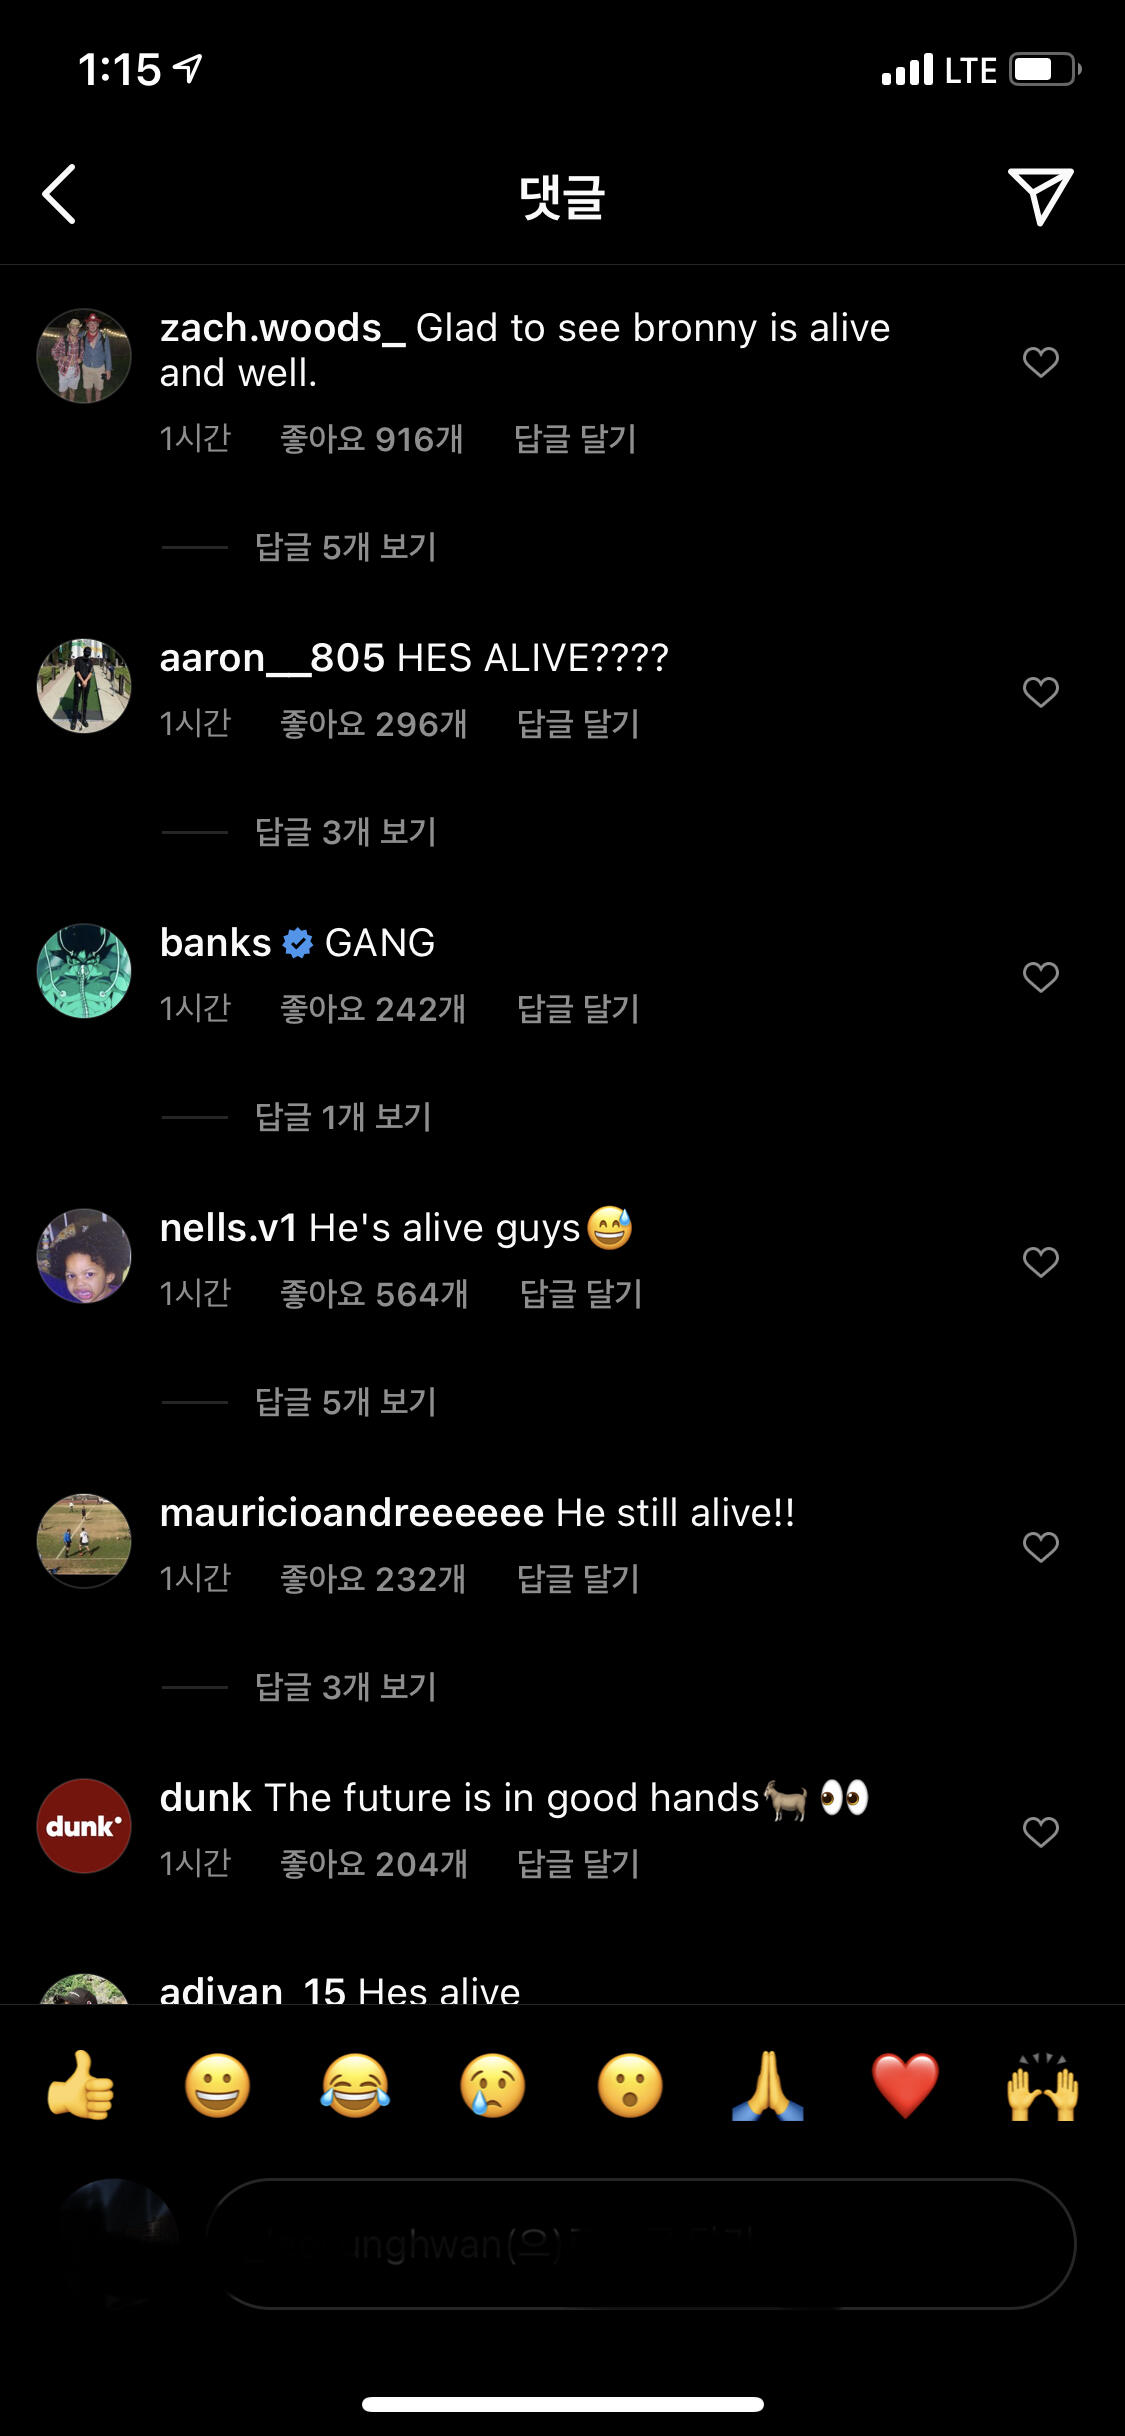Expand 5 replies under zach.woods_ comment
Image resolution: width=1125 pixels, height=2436 pixels.
(345, 547)
